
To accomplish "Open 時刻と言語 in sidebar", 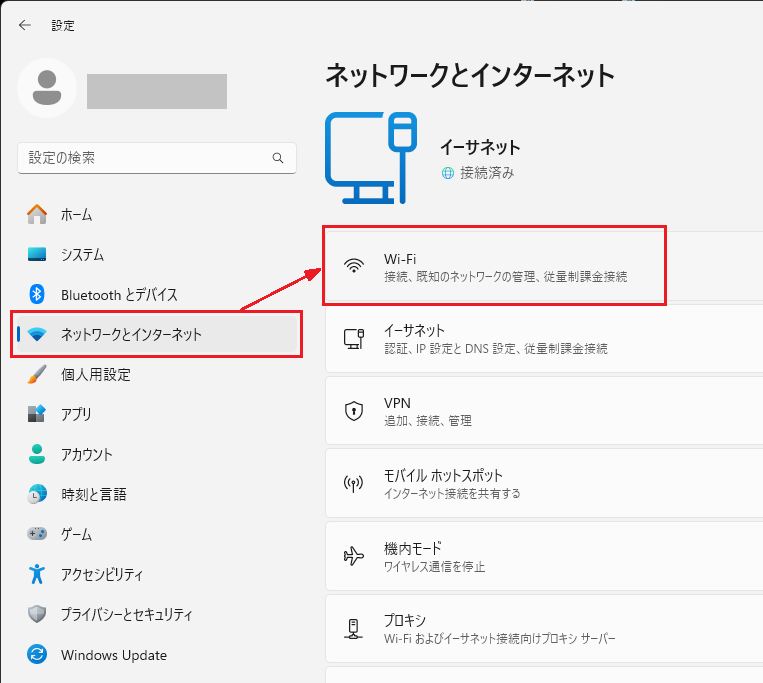I will pos(157,494).
